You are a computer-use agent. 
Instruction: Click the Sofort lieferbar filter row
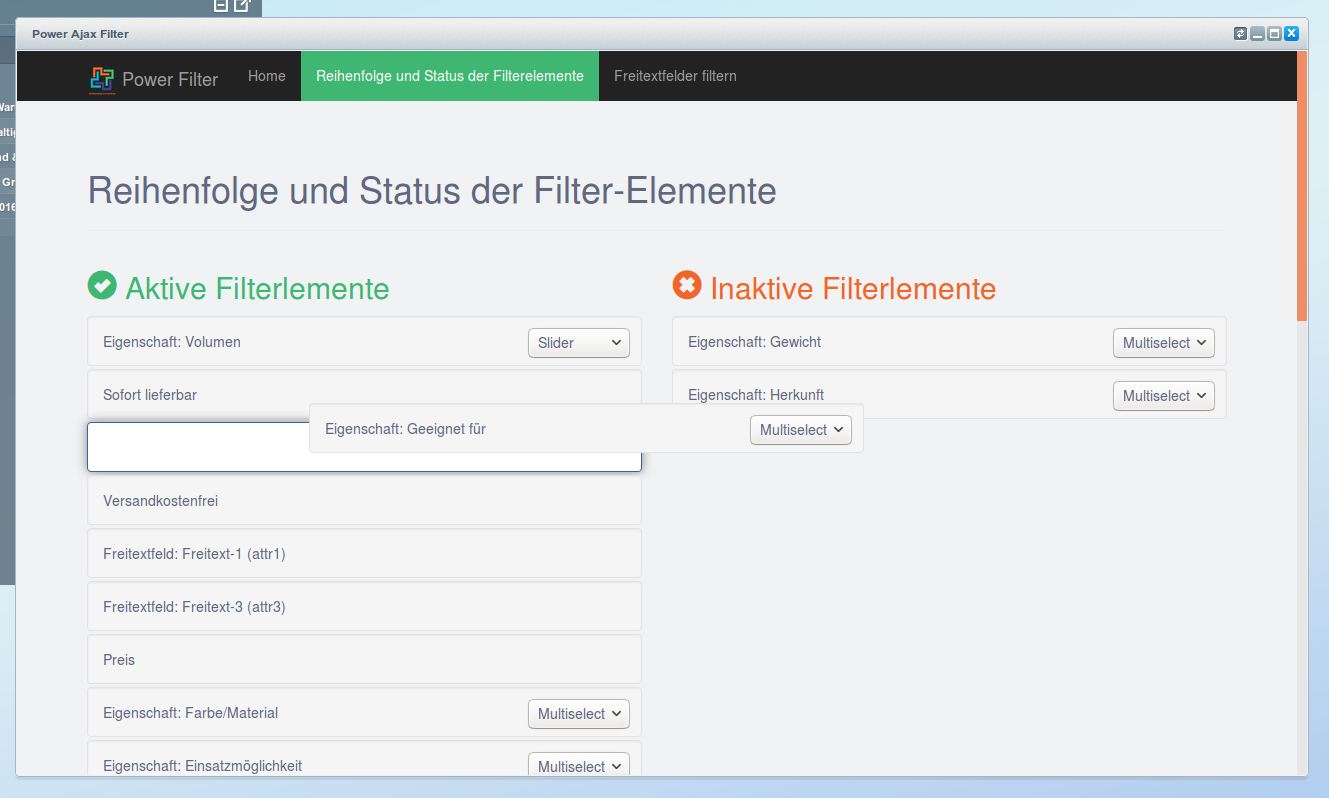(364, 395)
